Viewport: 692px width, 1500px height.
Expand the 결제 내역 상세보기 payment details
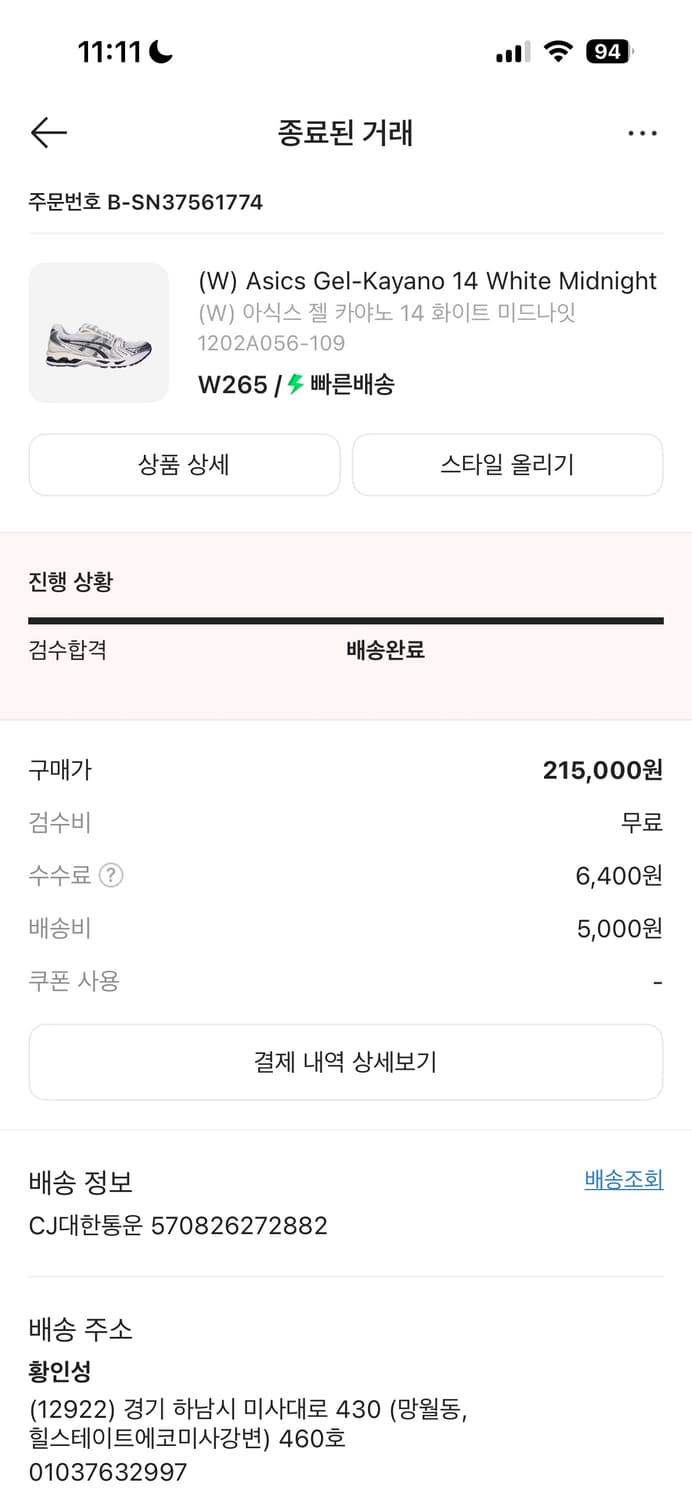(x=346, y=1062)
